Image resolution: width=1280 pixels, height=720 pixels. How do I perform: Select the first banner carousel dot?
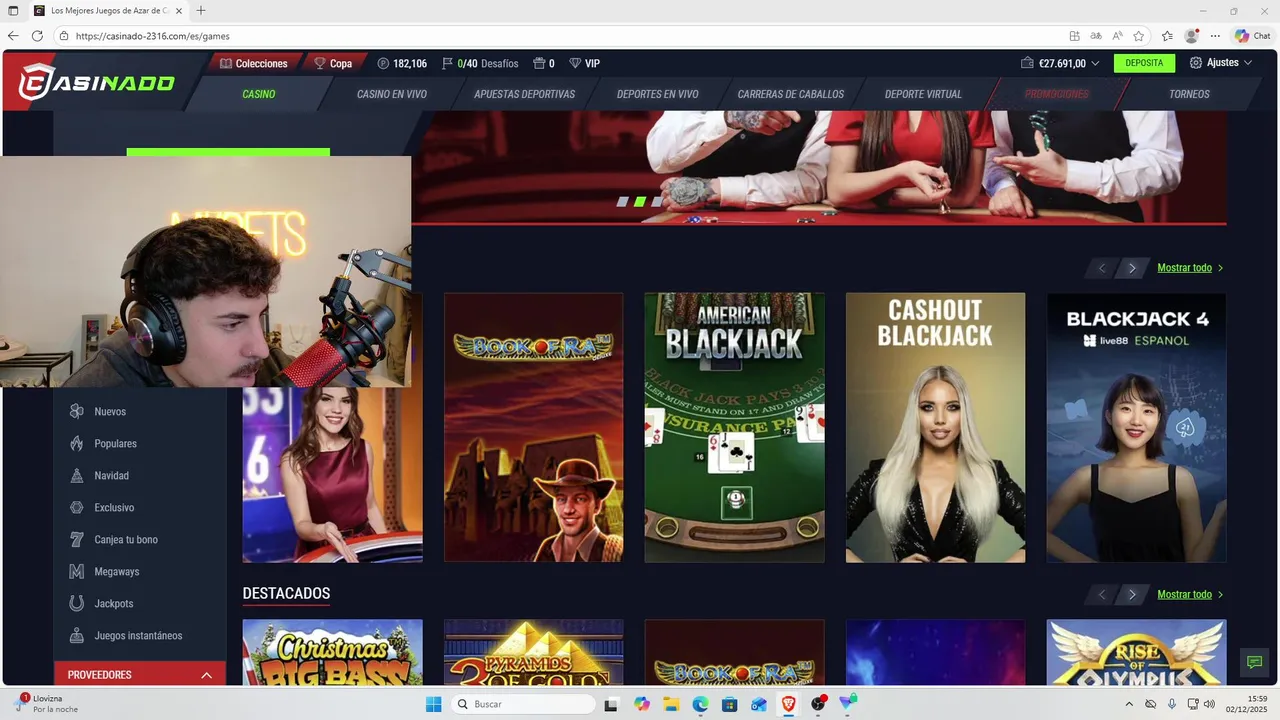click(x=623, y=201)
